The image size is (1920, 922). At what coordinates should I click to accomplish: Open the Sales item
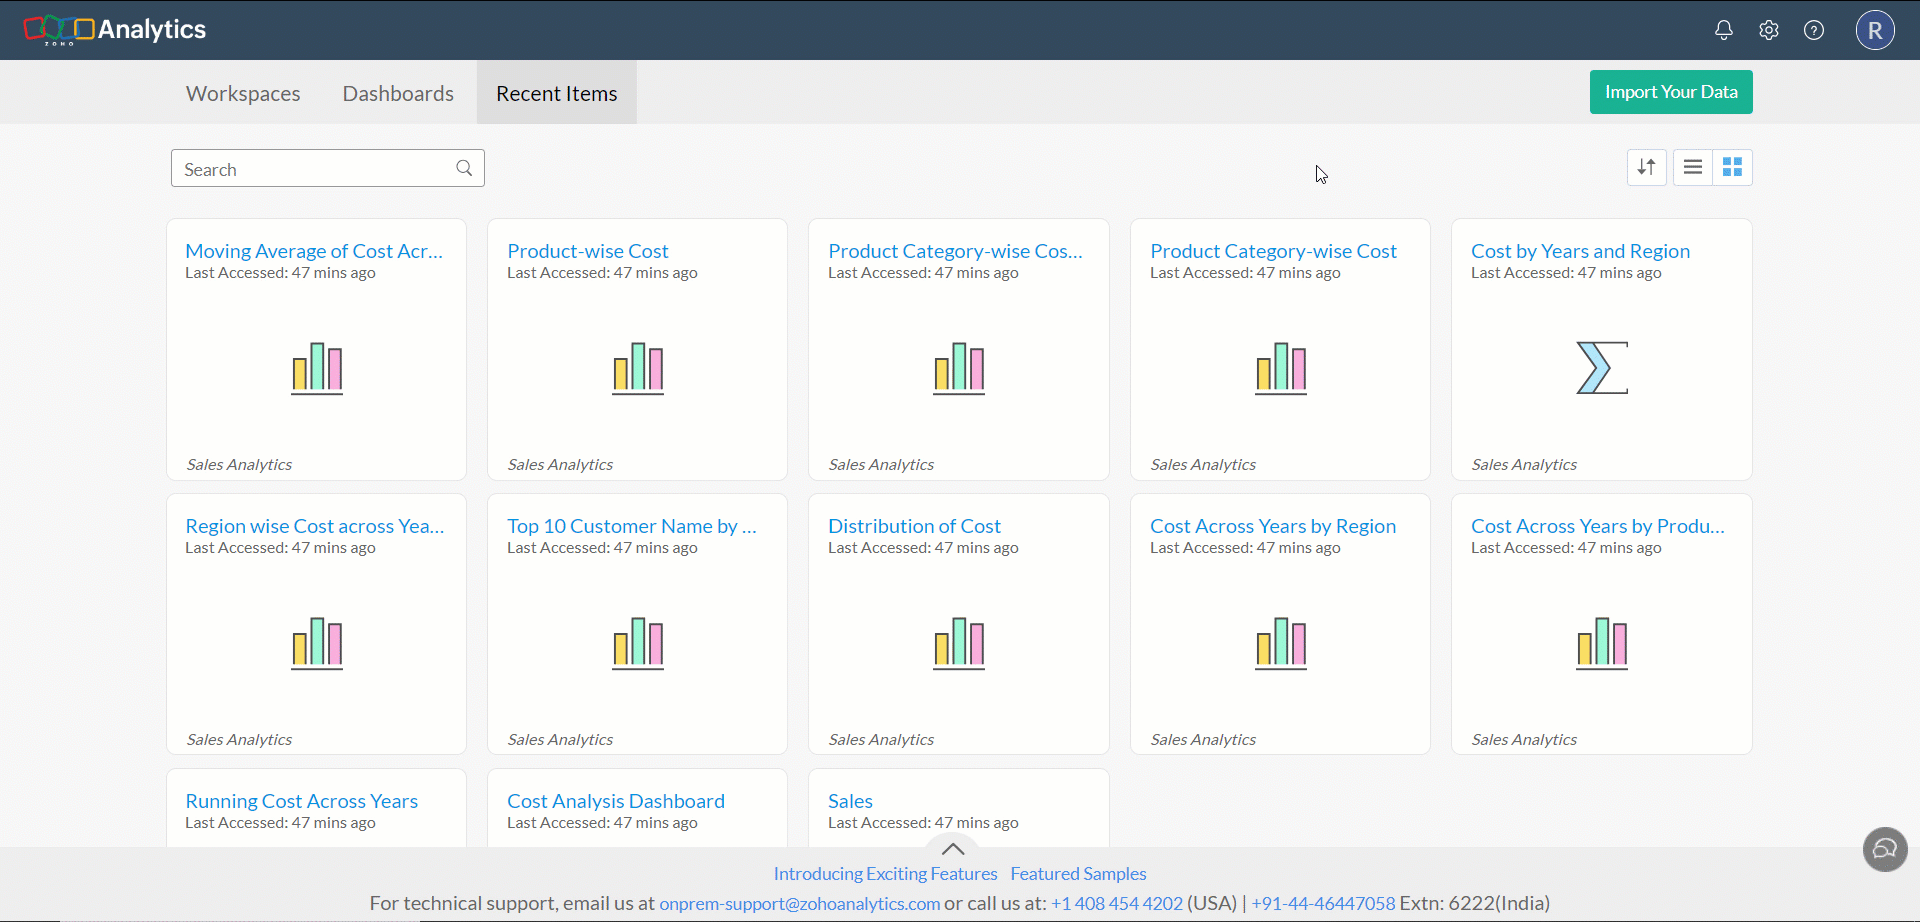click(x=850, y=801)
